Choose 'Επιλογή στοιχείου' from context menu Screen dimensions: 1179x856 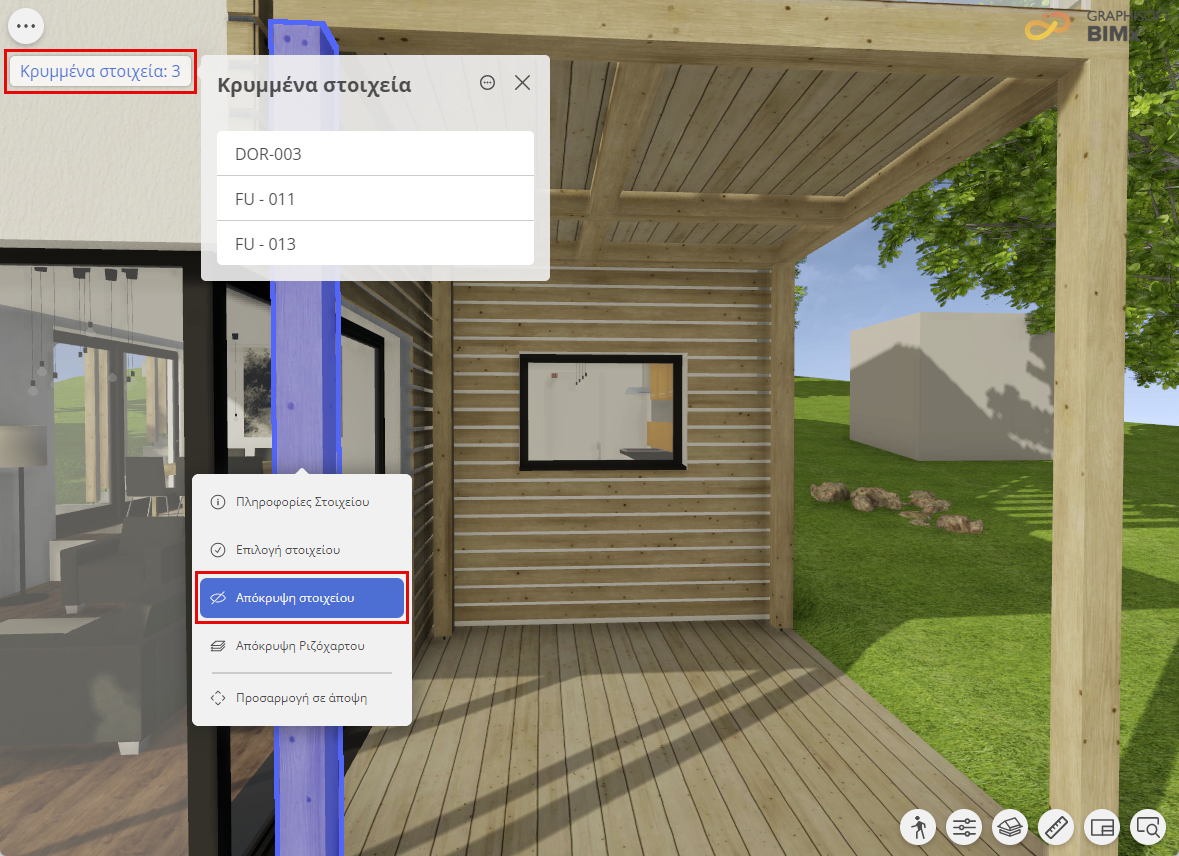click(302, 550)
